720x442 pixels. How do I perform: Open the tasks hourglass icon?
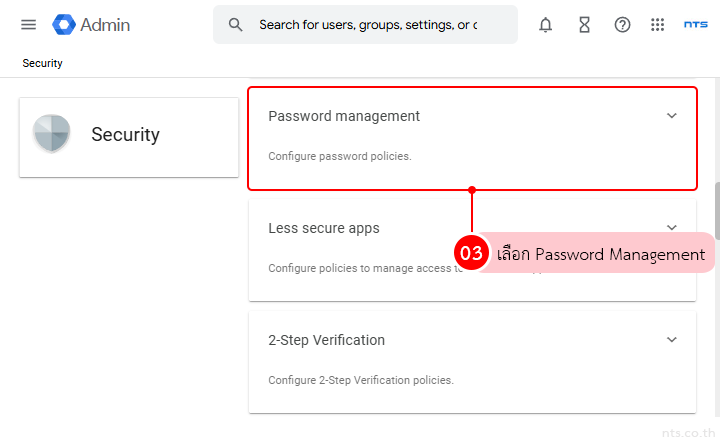584,25
